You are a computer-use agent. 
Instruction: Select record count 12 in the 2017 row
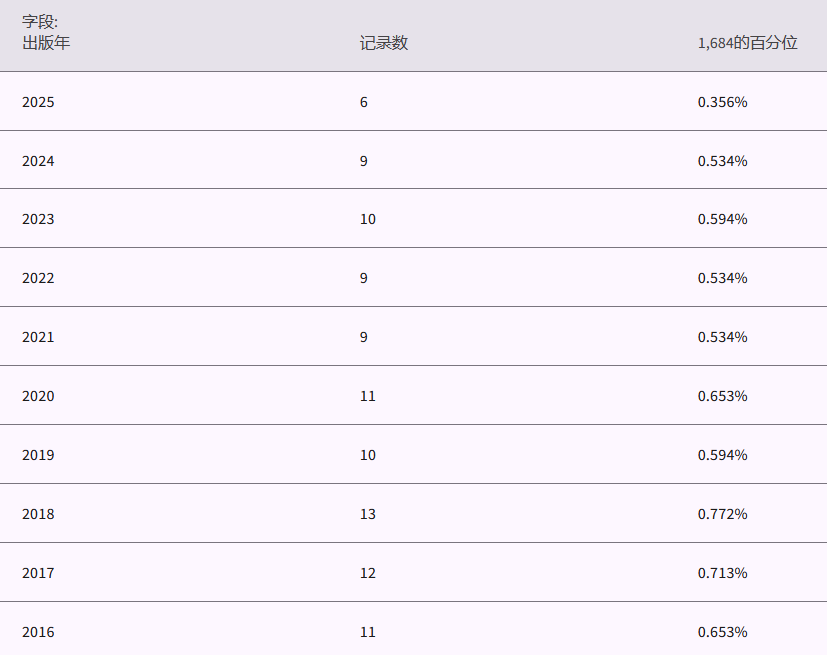(x=368, y=573)
